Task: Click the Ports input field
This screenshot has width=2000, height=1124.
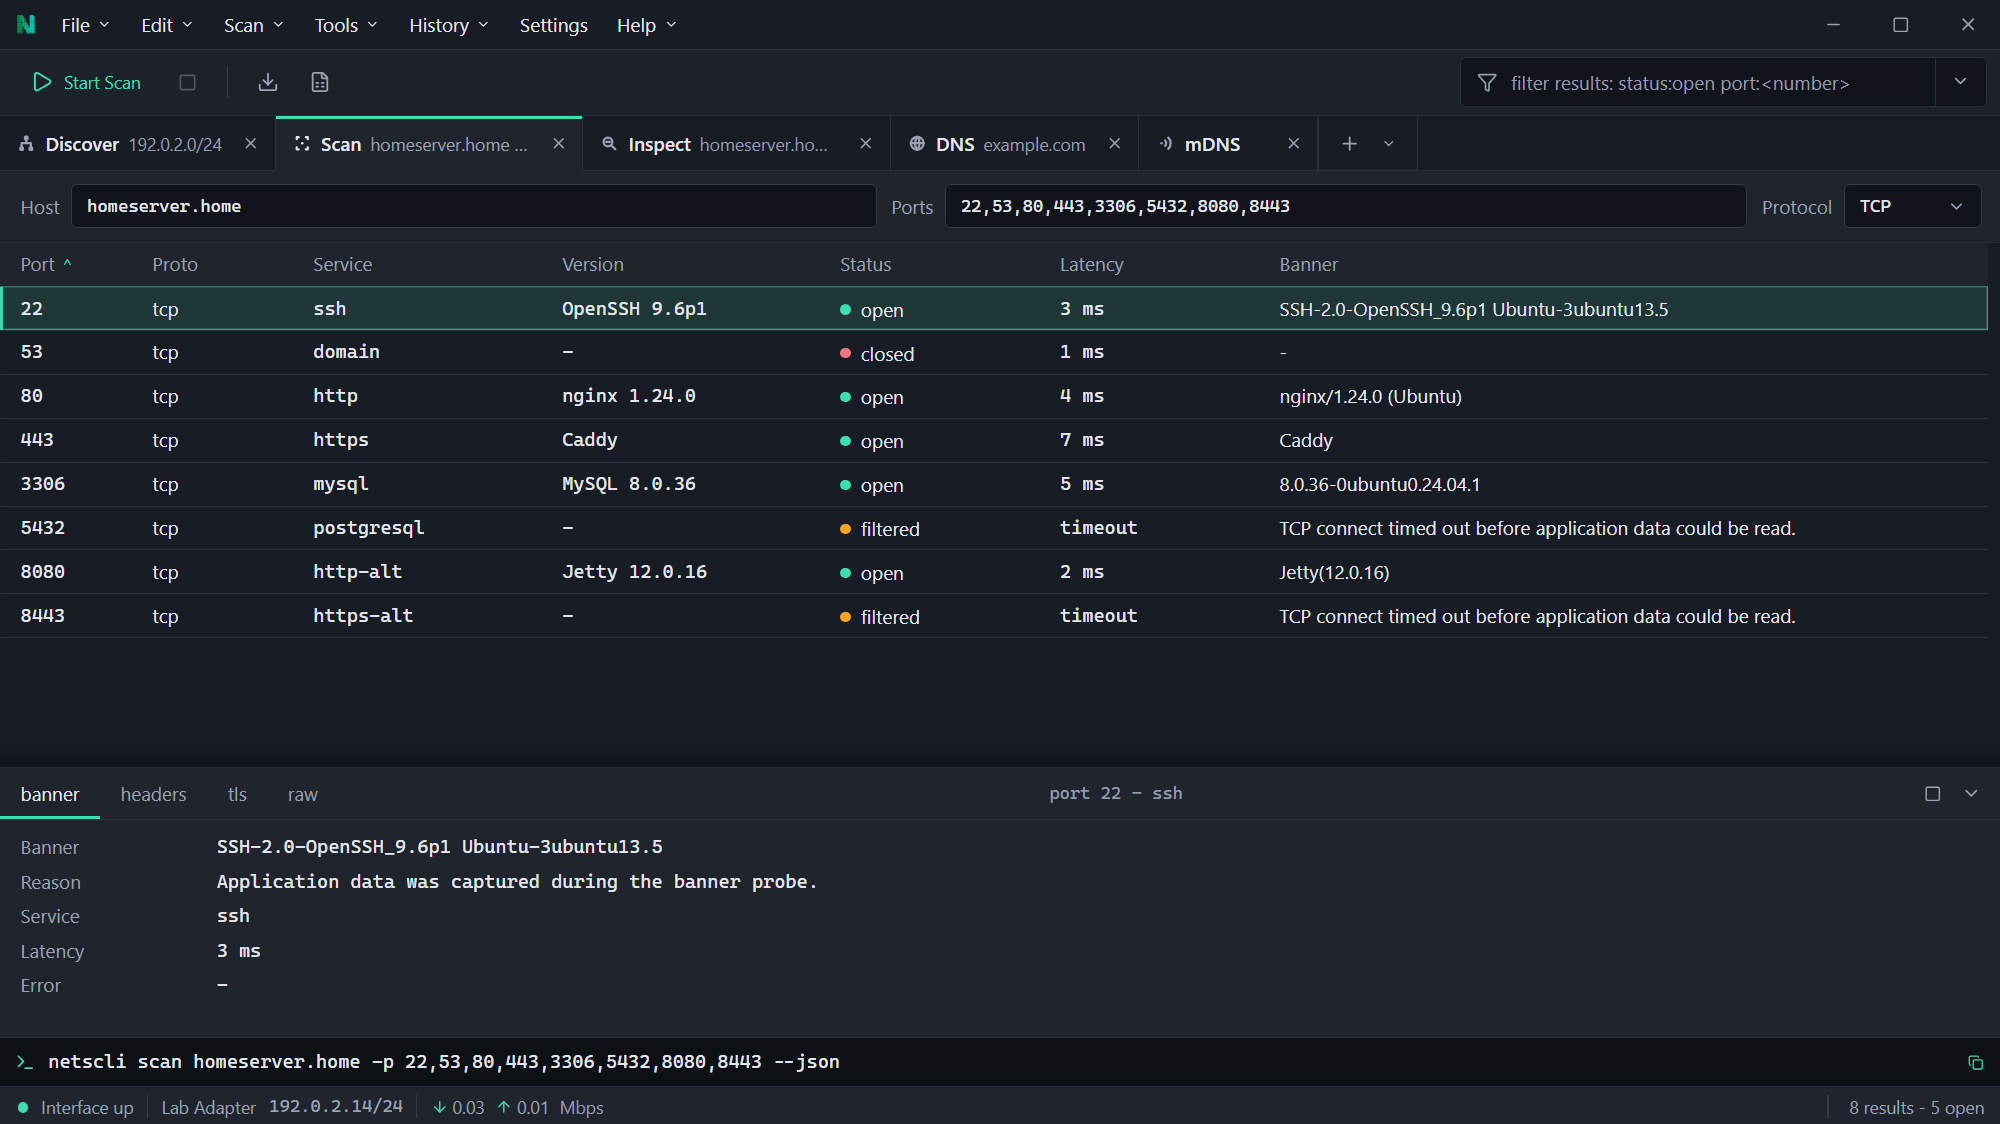Action: click(1345, 206)
